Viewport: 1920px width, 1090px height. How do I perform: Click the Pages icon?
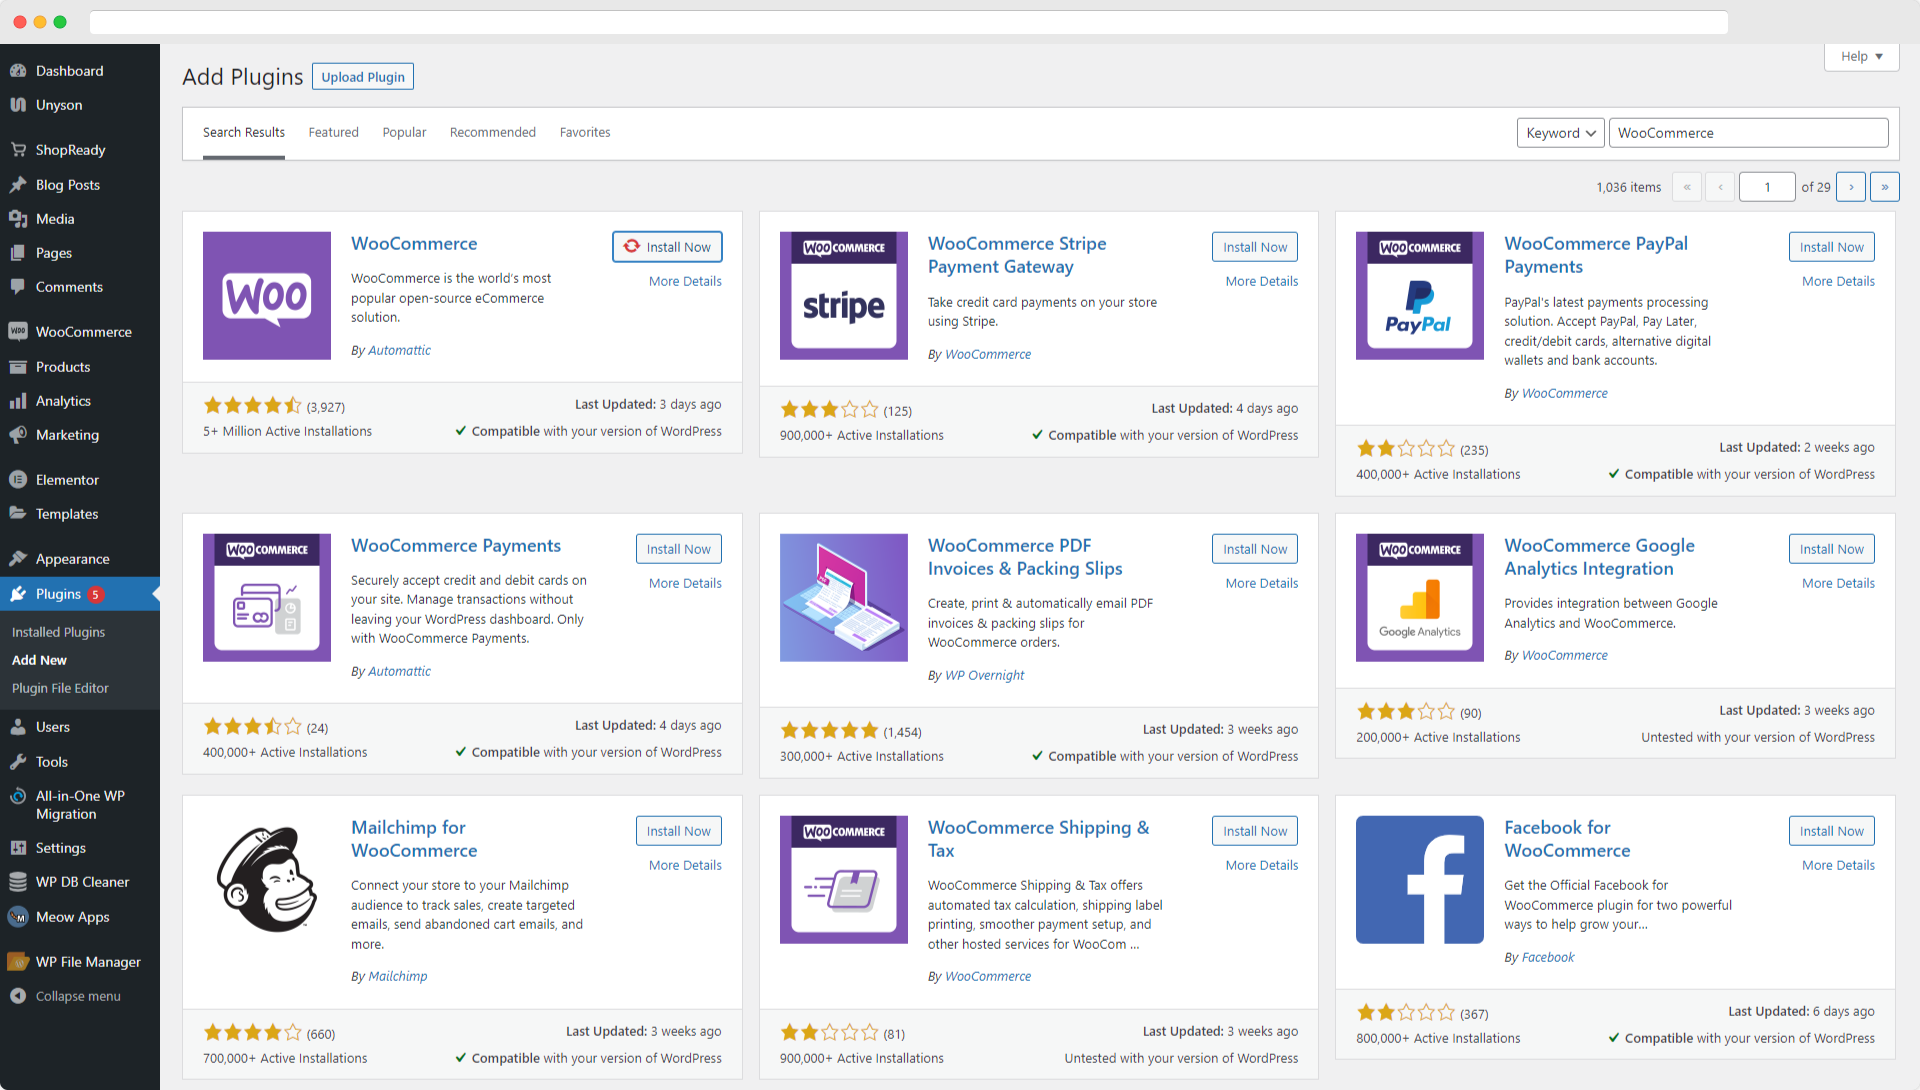tap(18, 253)
